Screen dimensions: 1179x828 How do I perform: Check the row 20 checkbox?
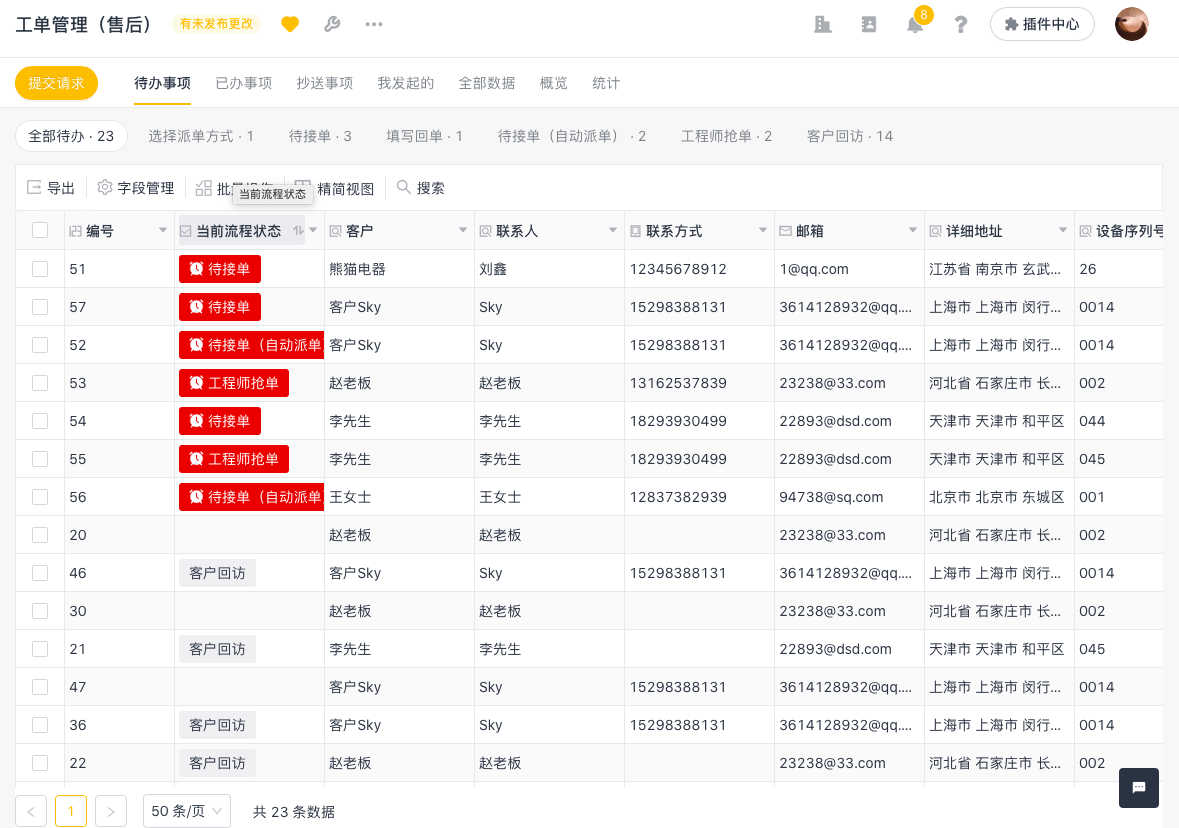pos(40,535)
